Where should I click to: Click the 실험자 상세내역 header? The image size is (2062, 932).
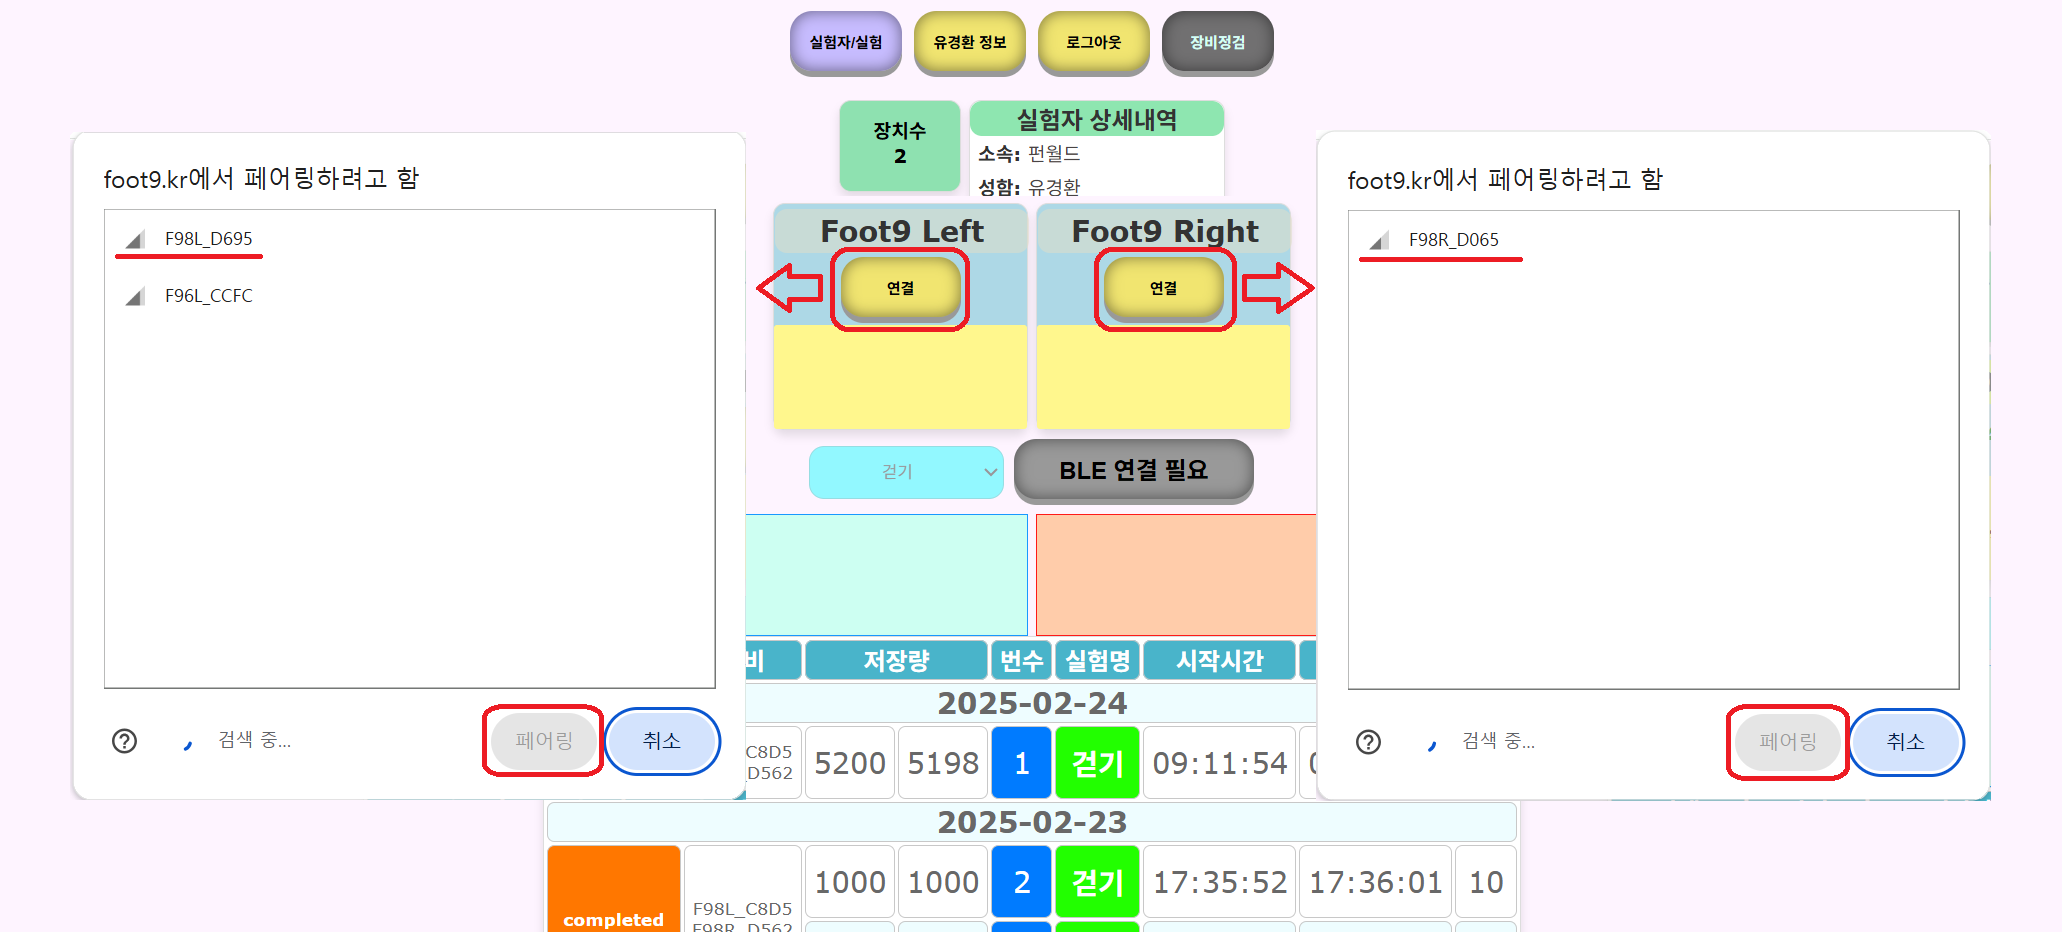point(1097,119)
